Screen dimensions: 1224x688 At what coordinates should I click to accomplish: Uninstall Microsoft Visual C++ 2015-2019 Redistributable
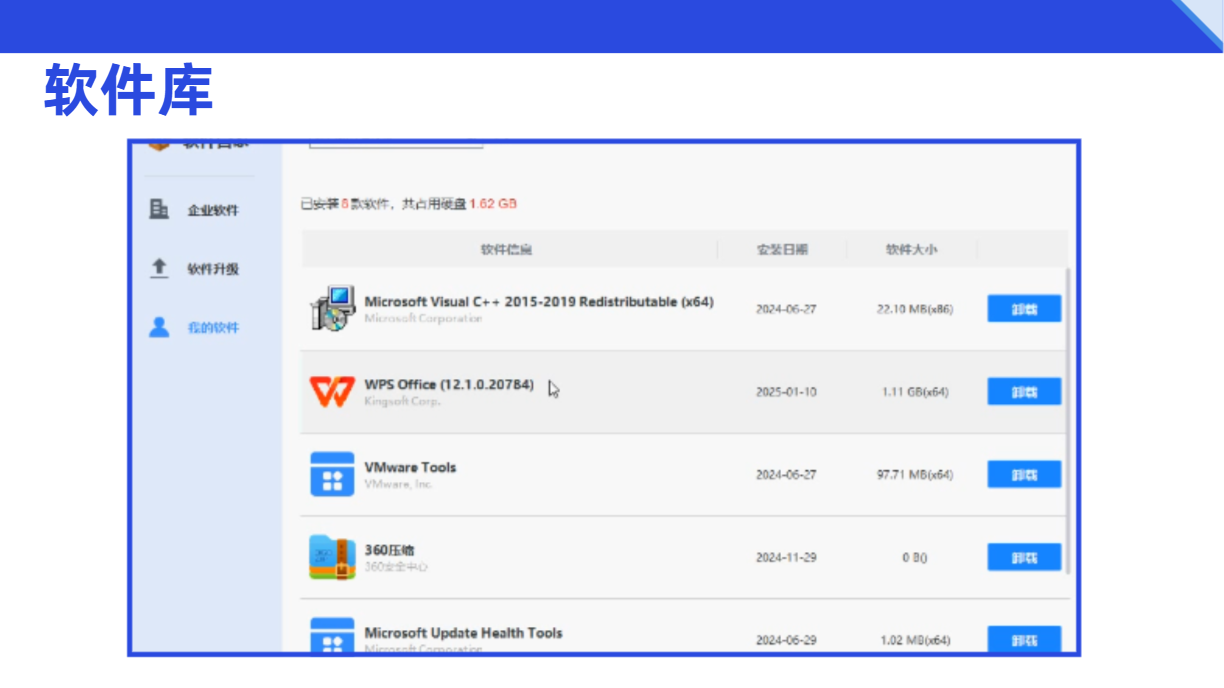point(1024,309)
